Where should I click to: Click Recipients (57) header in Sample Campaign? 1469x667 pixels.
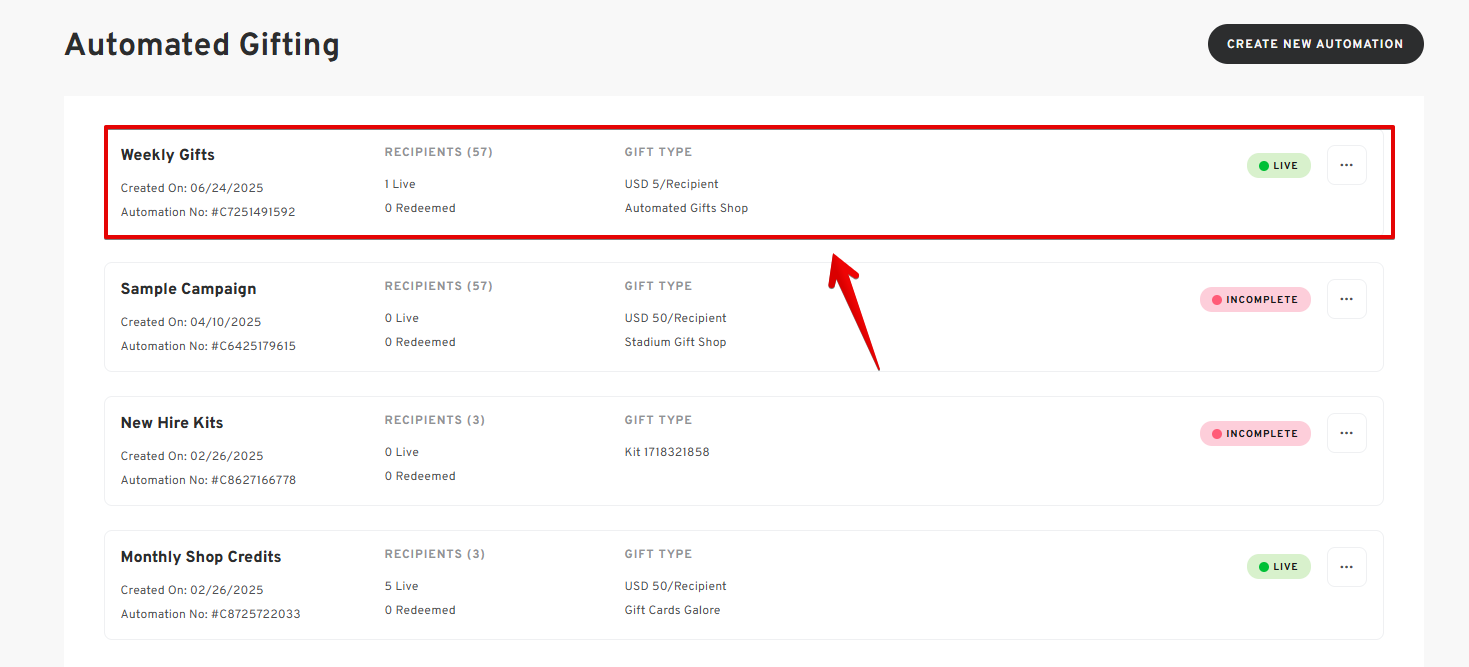click(x=439, y=286)
